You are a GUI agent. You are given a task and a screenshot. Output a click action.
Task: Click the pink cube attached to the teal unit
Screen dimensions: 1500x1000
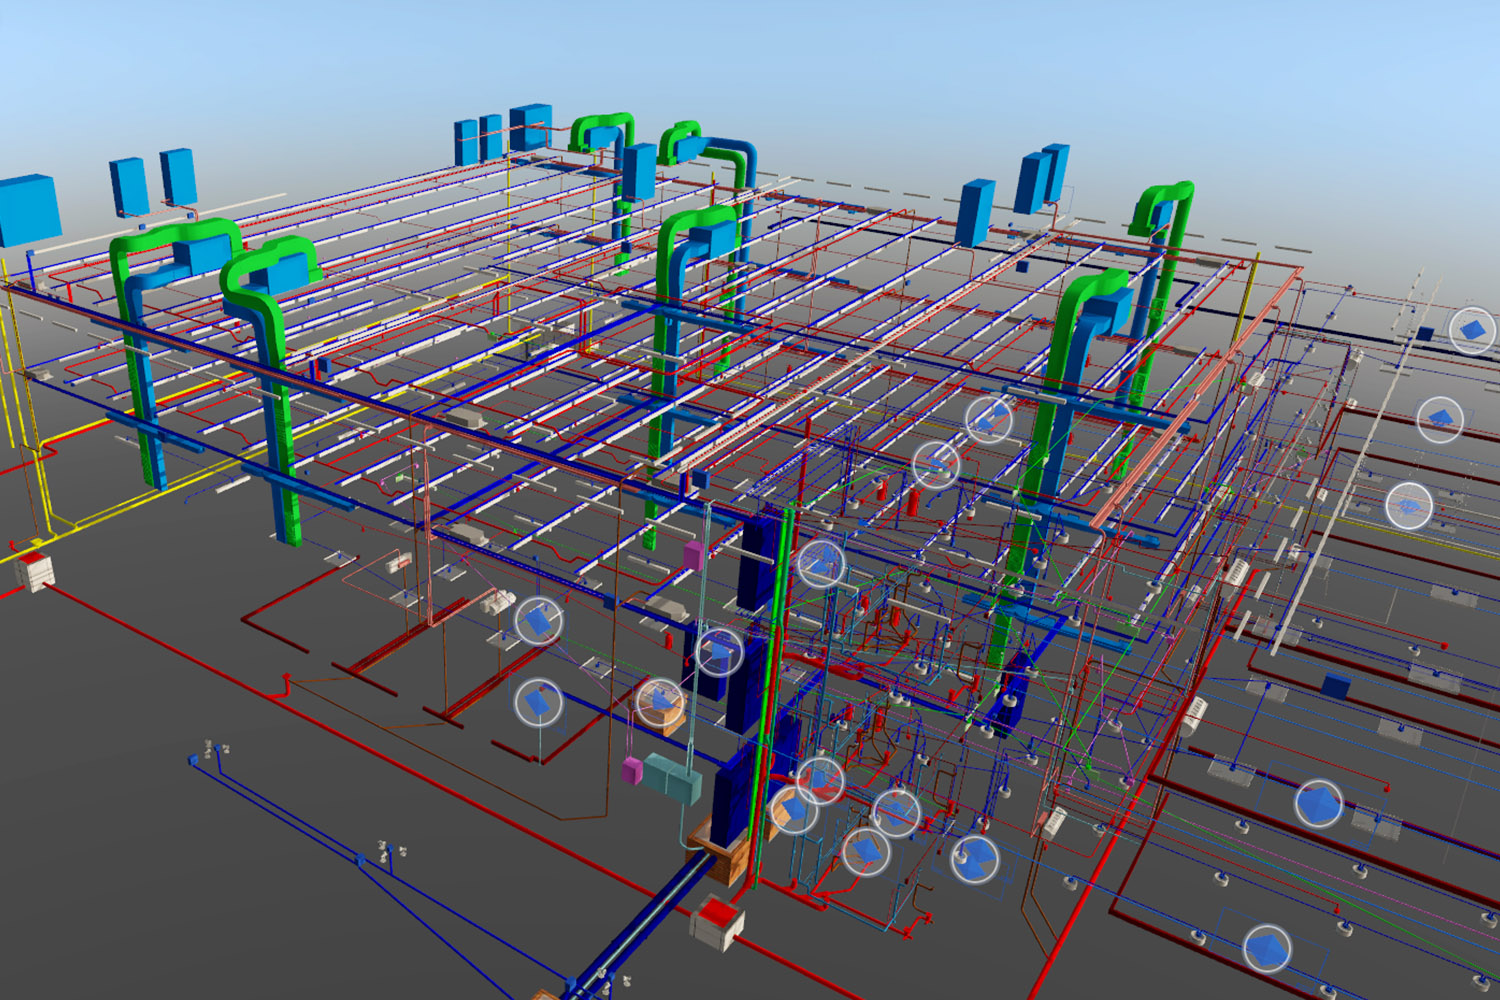pos(632,770)
